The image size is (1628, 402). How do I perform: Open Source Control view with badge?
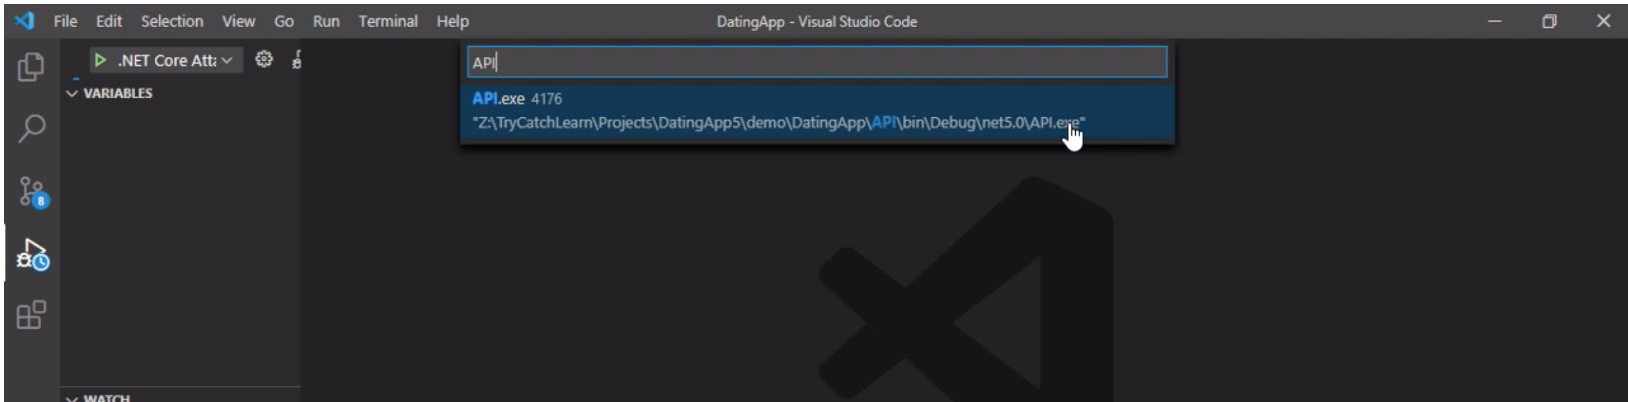point(33,192)
